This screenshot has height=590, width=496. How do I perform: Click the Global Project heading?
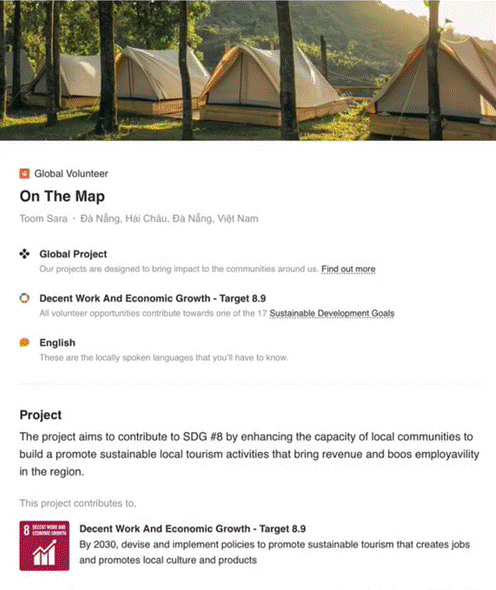tap(73, 254)
